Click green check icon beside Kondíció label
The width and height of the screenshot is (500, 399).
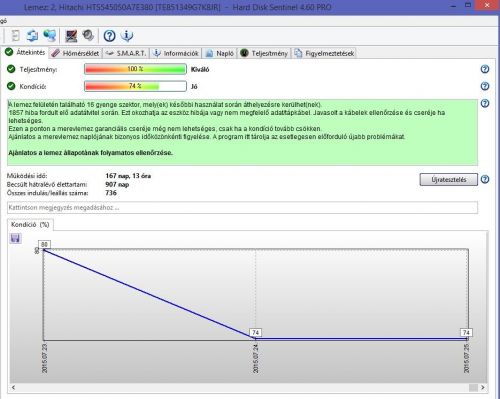click(11, 86)
